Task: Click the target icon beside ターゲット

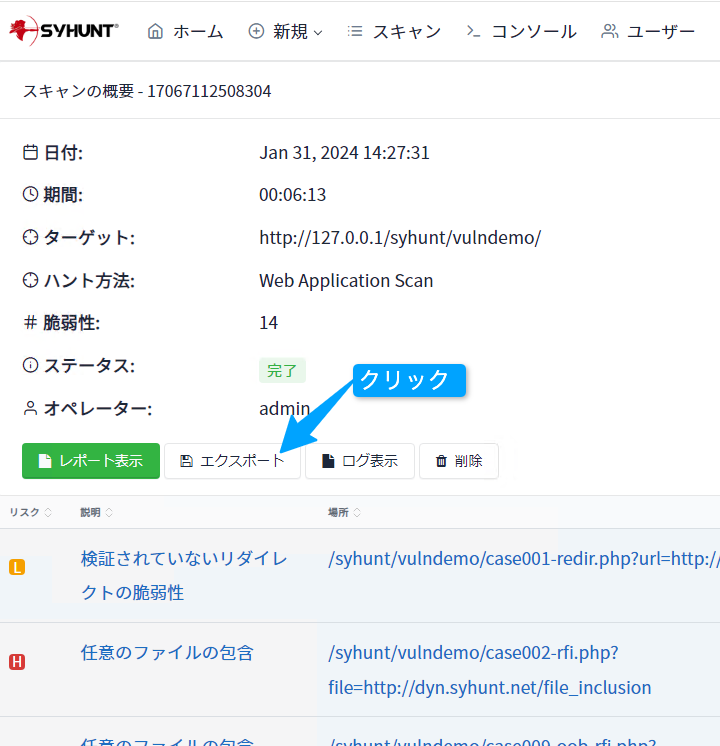Action: [x=30, y=237]
